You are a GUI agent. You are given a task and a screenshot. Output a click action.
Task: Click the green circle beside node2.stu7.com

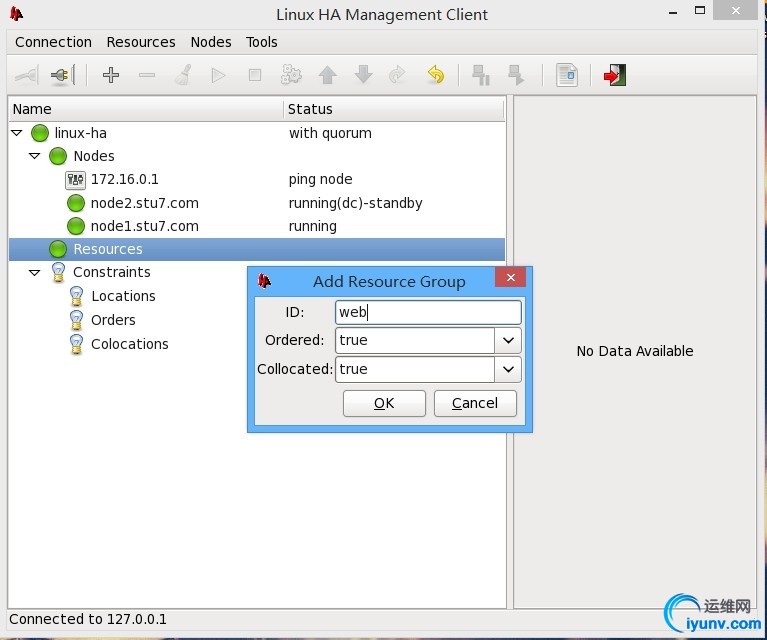(x=76, y=203)
